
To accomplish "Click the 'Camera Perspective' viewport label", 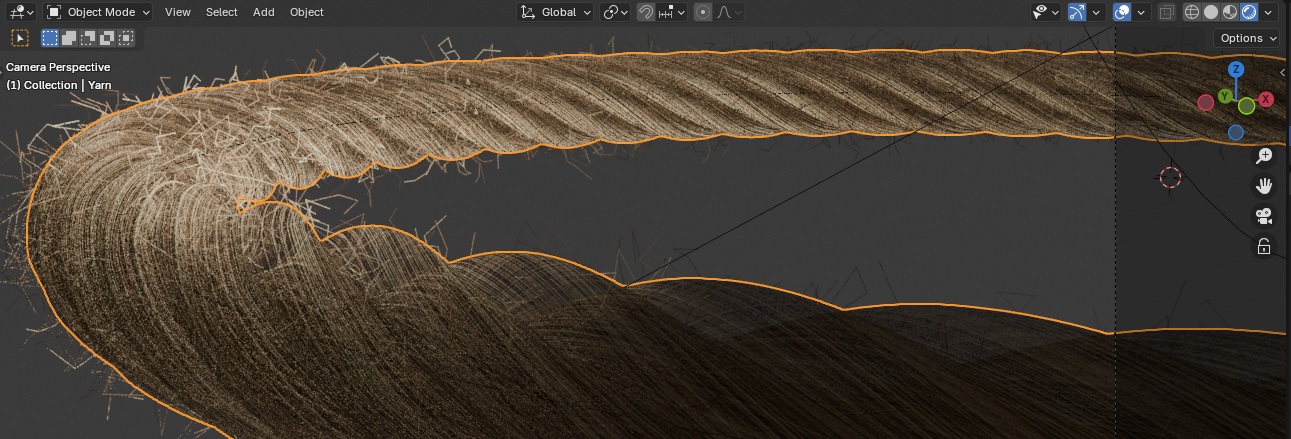I will 58,67.
